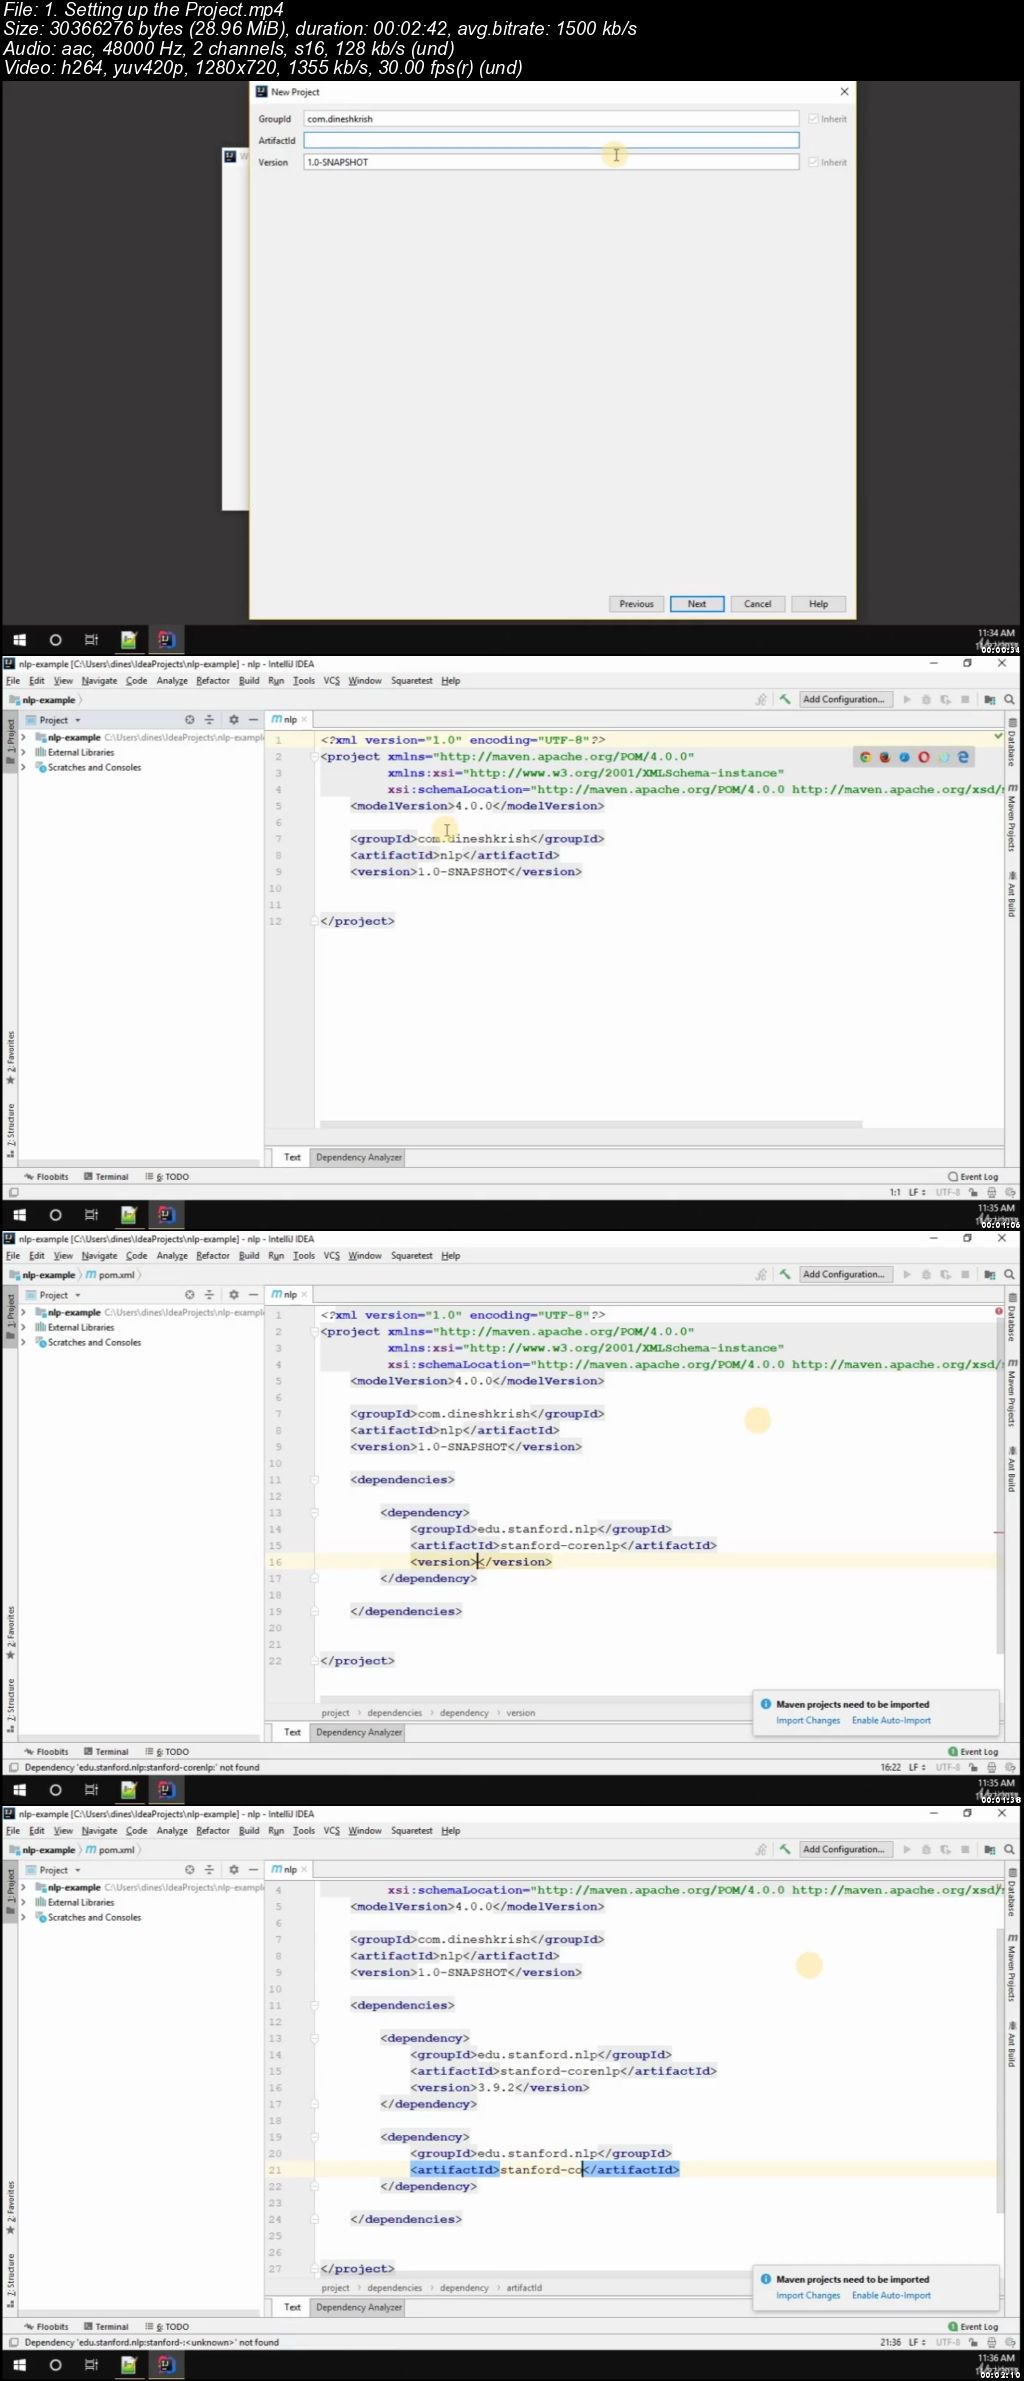The height and width of the screenshot is (2381, 1024).
Task: Toggle Database side panel in the 00:01:06 frame
Action: click(1012, 744)
